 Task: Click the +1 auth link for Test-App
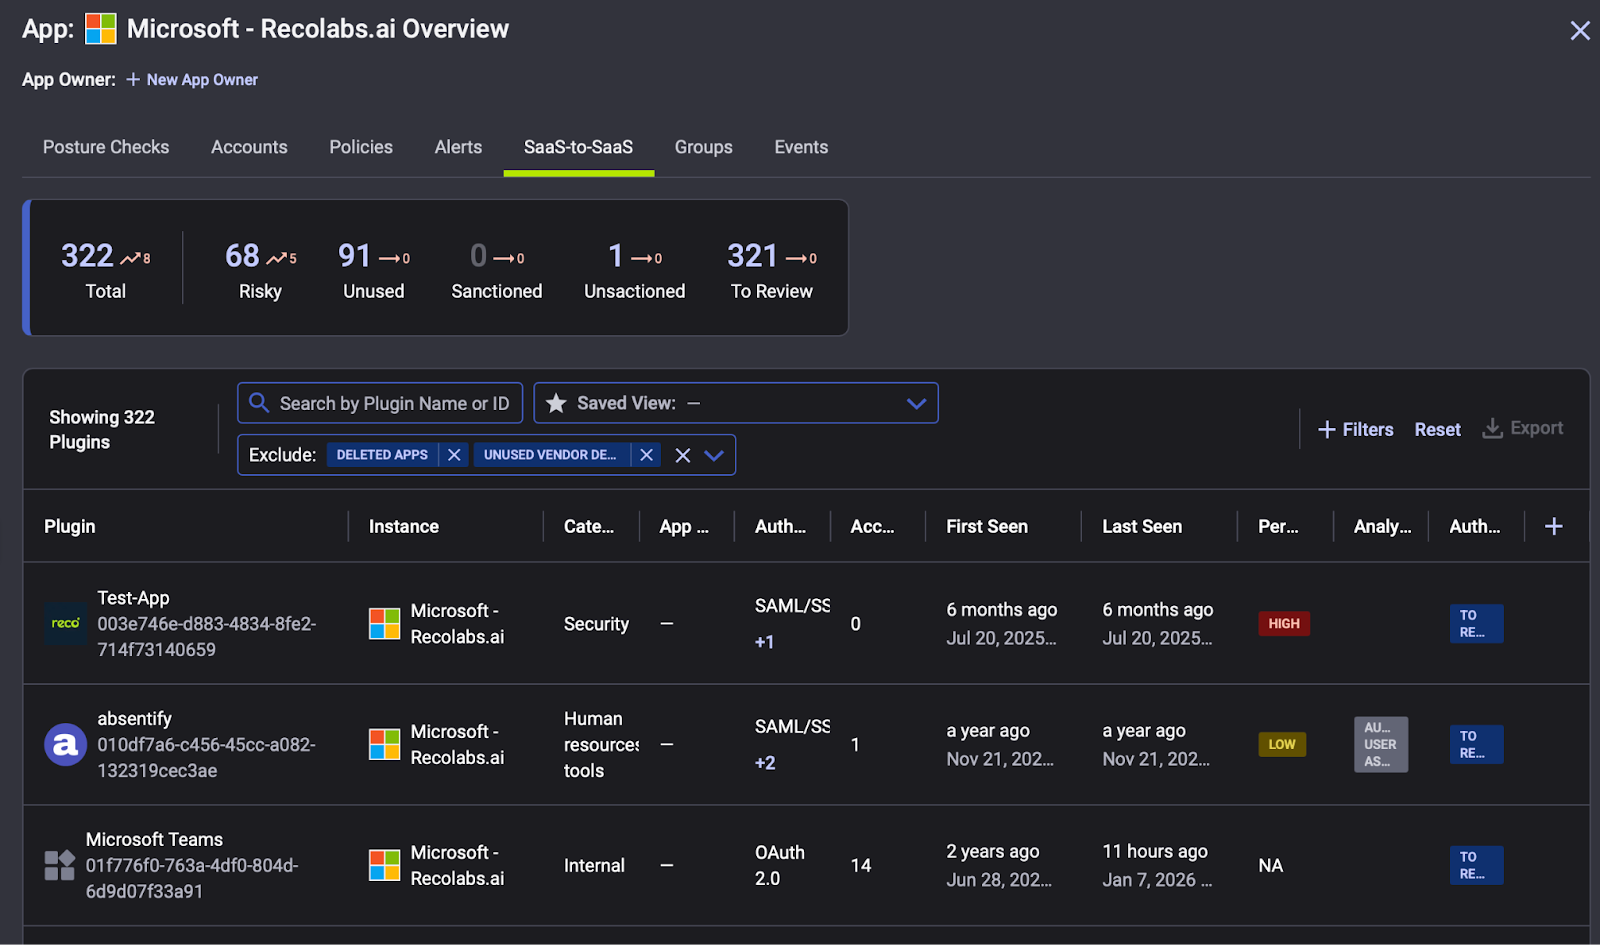(x=764, y=642)
